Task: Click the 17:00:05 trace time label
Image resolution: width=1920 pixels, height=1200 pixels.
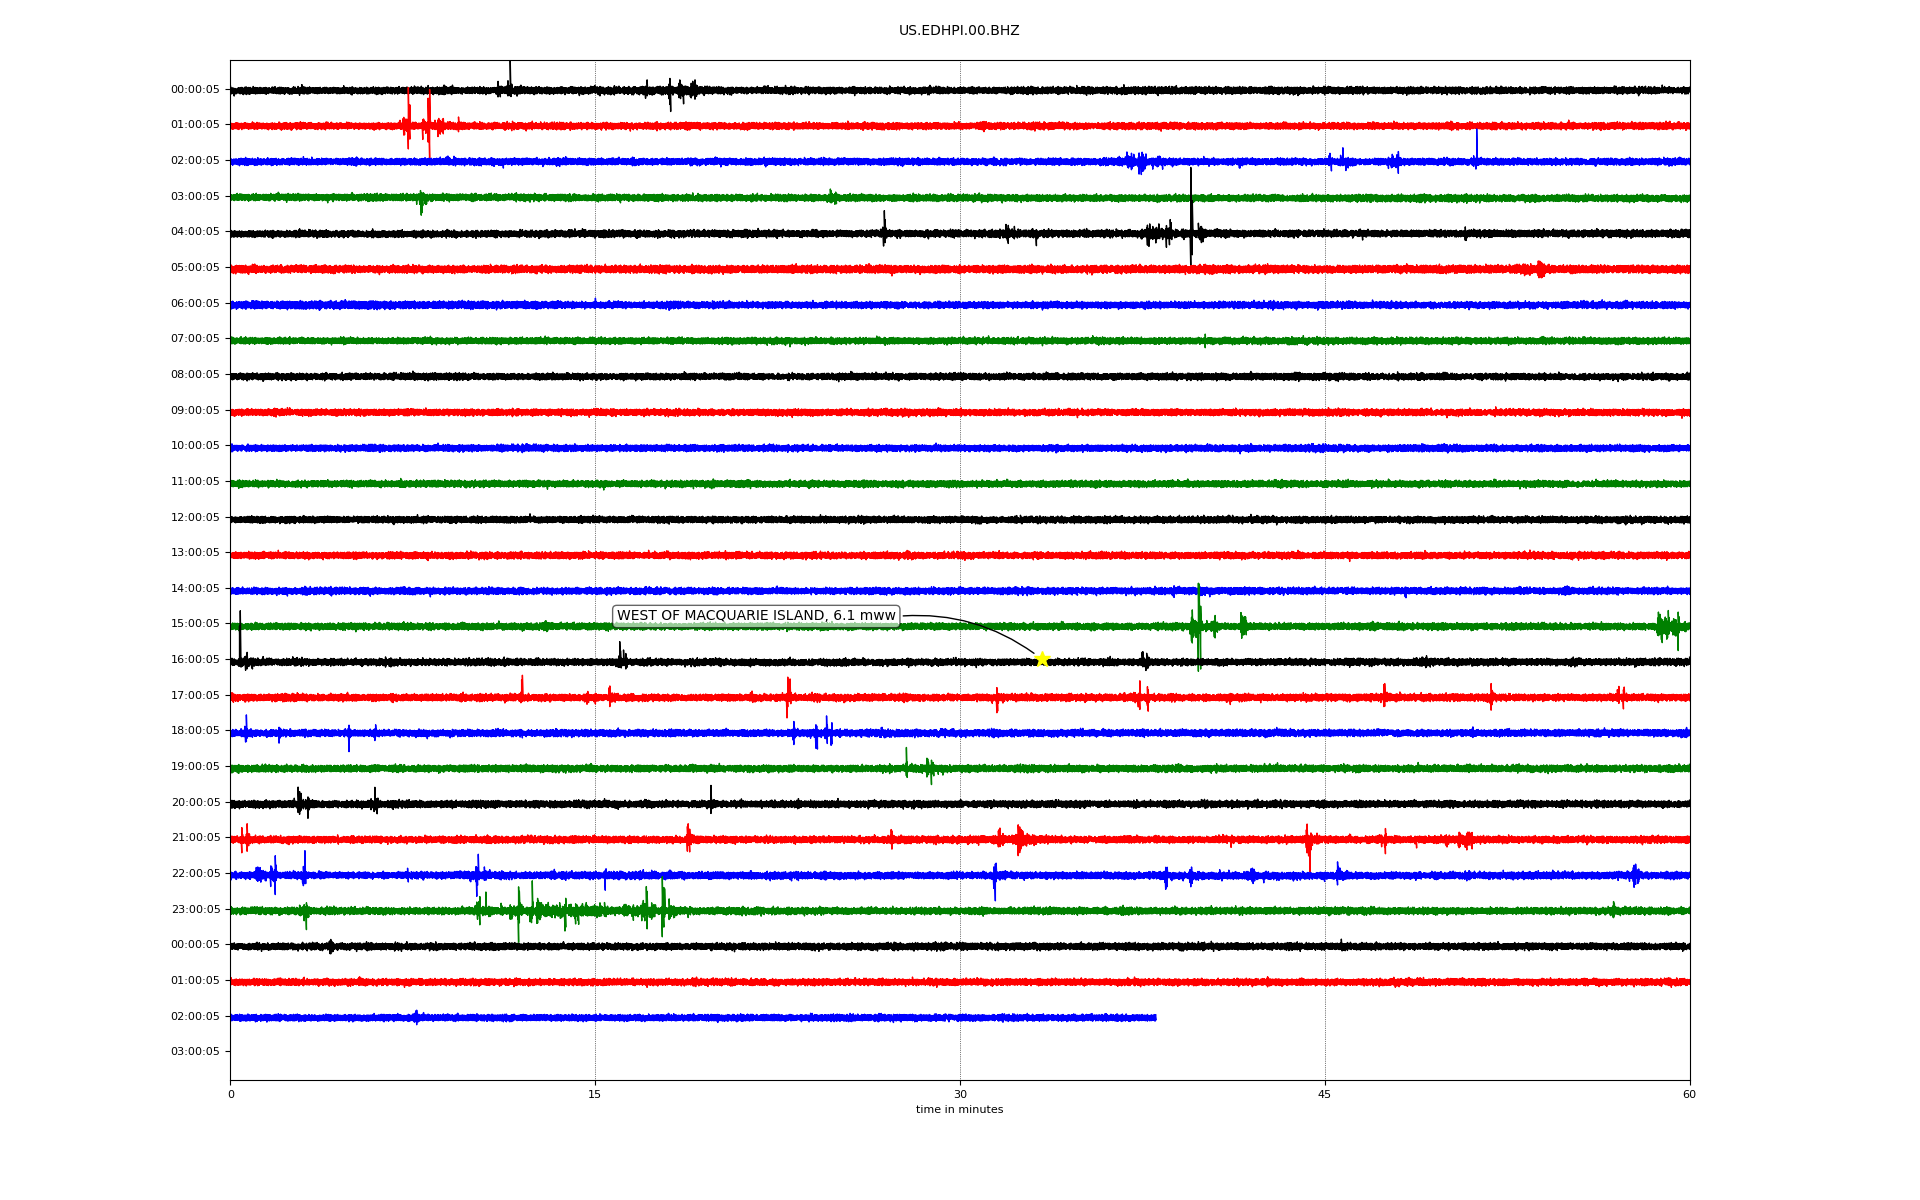Action: pyautogui.click(x=195, y=696)
